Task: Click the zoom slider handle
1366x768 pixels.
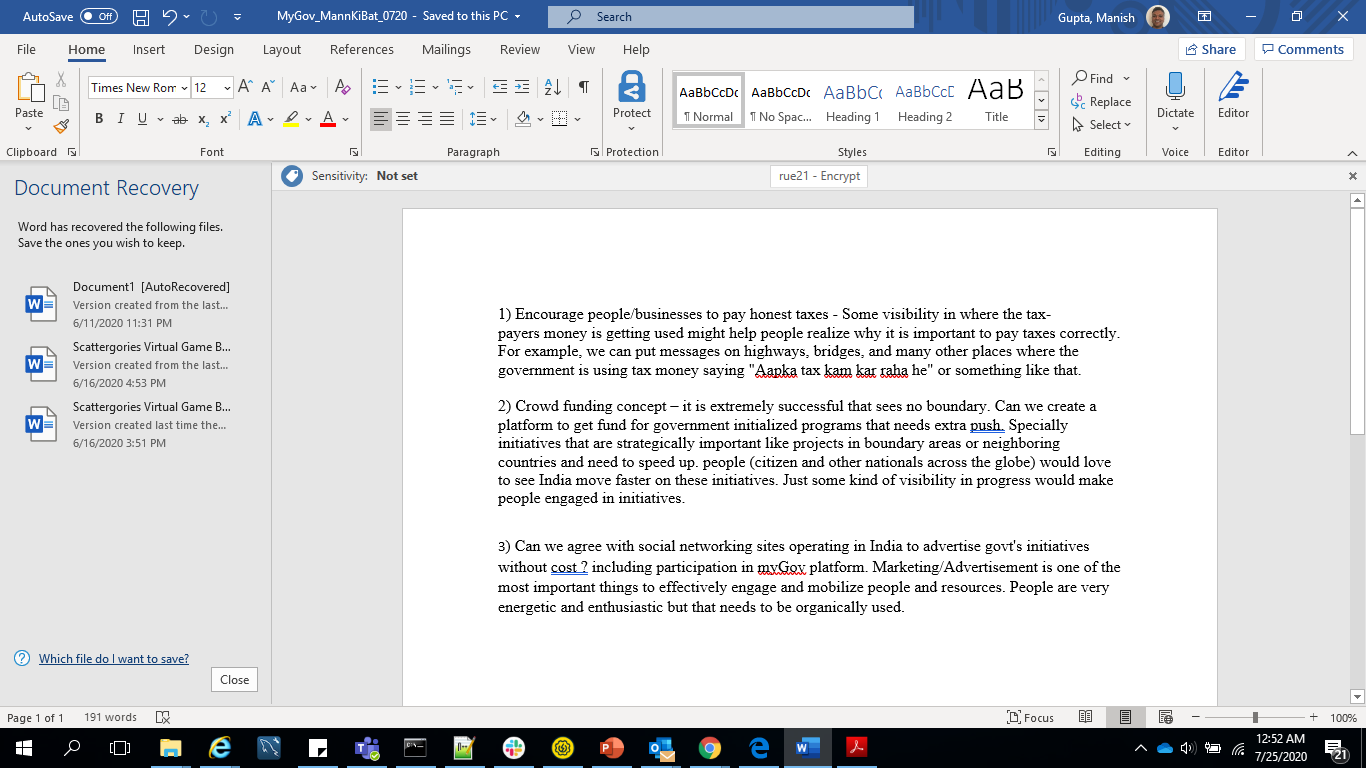Action: coord(1255,718)
